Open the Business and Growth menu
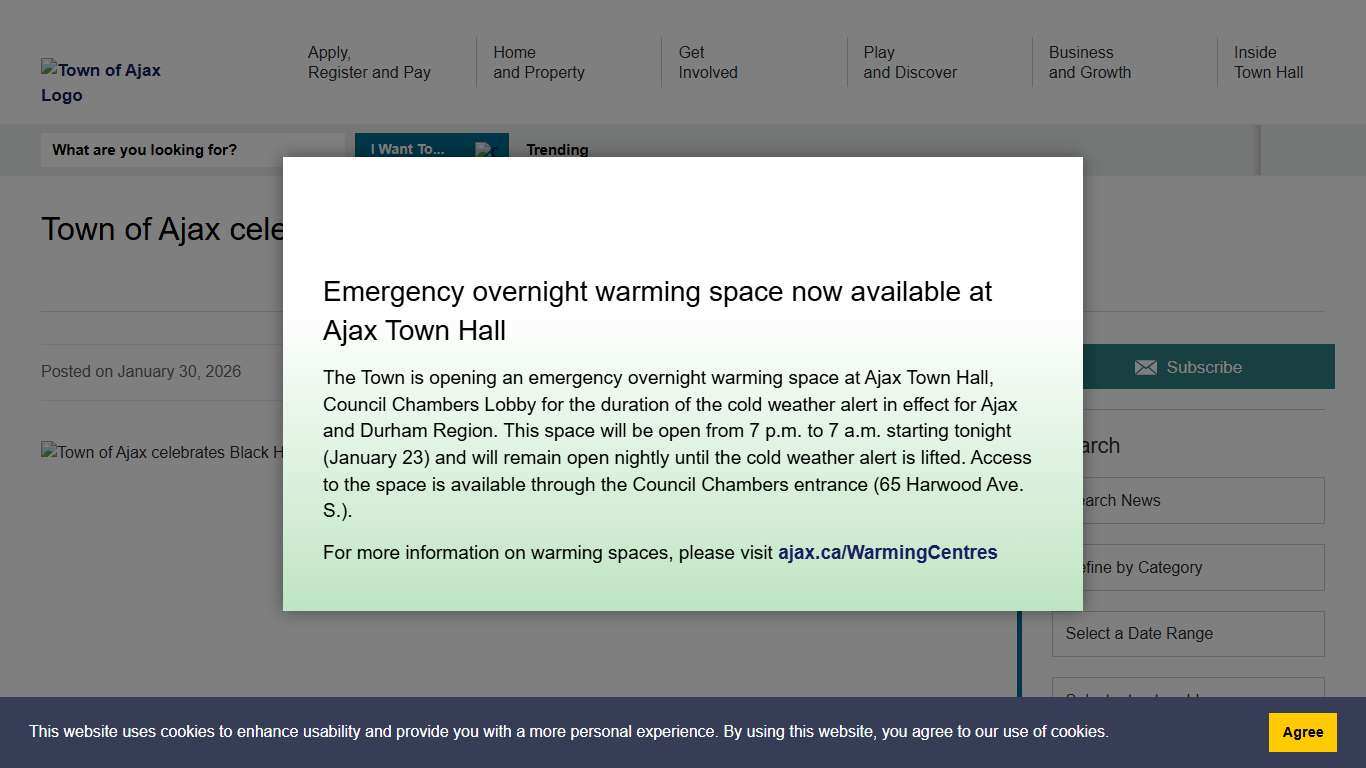The image size is (1366, 768). tap(1089, 62)
